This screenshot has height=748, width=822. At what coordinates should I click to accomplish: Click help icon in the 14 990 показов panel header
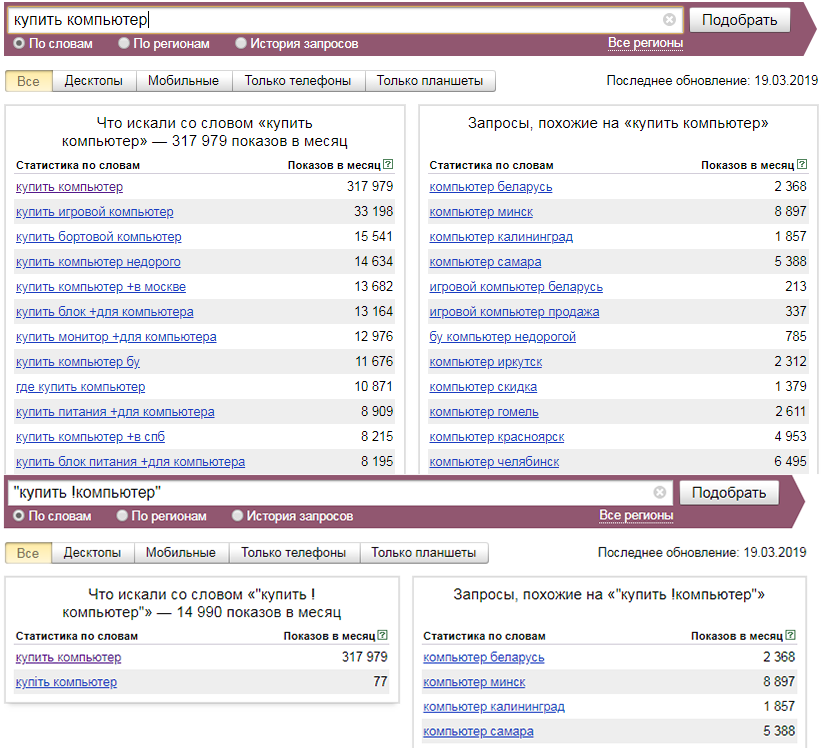click(x=382, y=636)
